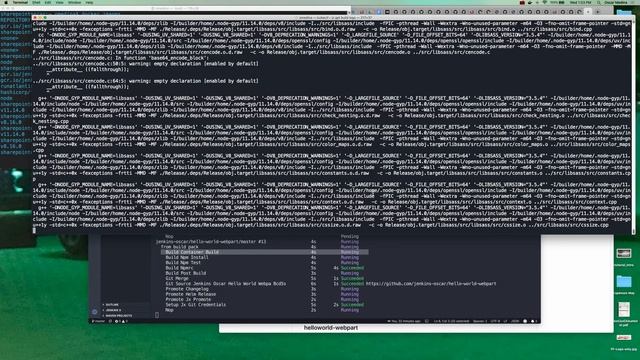Click the 'warning: empty declaration' line at cencode.c:64

coord(145,81)
